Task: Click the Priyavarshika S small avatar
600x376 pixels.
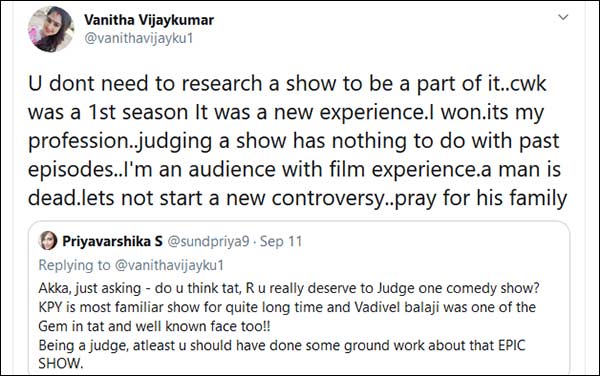Action: [48, 241]
